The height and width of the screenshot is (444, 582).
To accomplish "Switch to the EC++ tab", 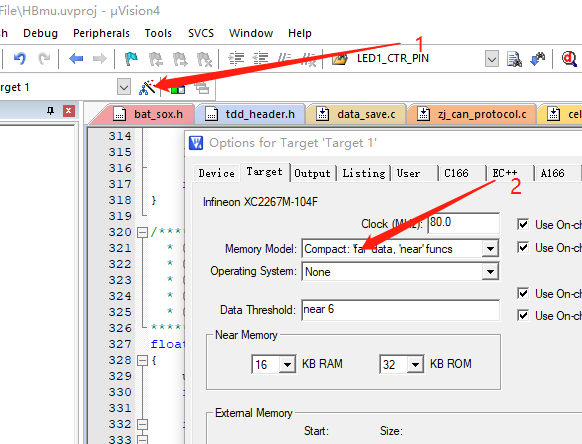I will 510,173.
